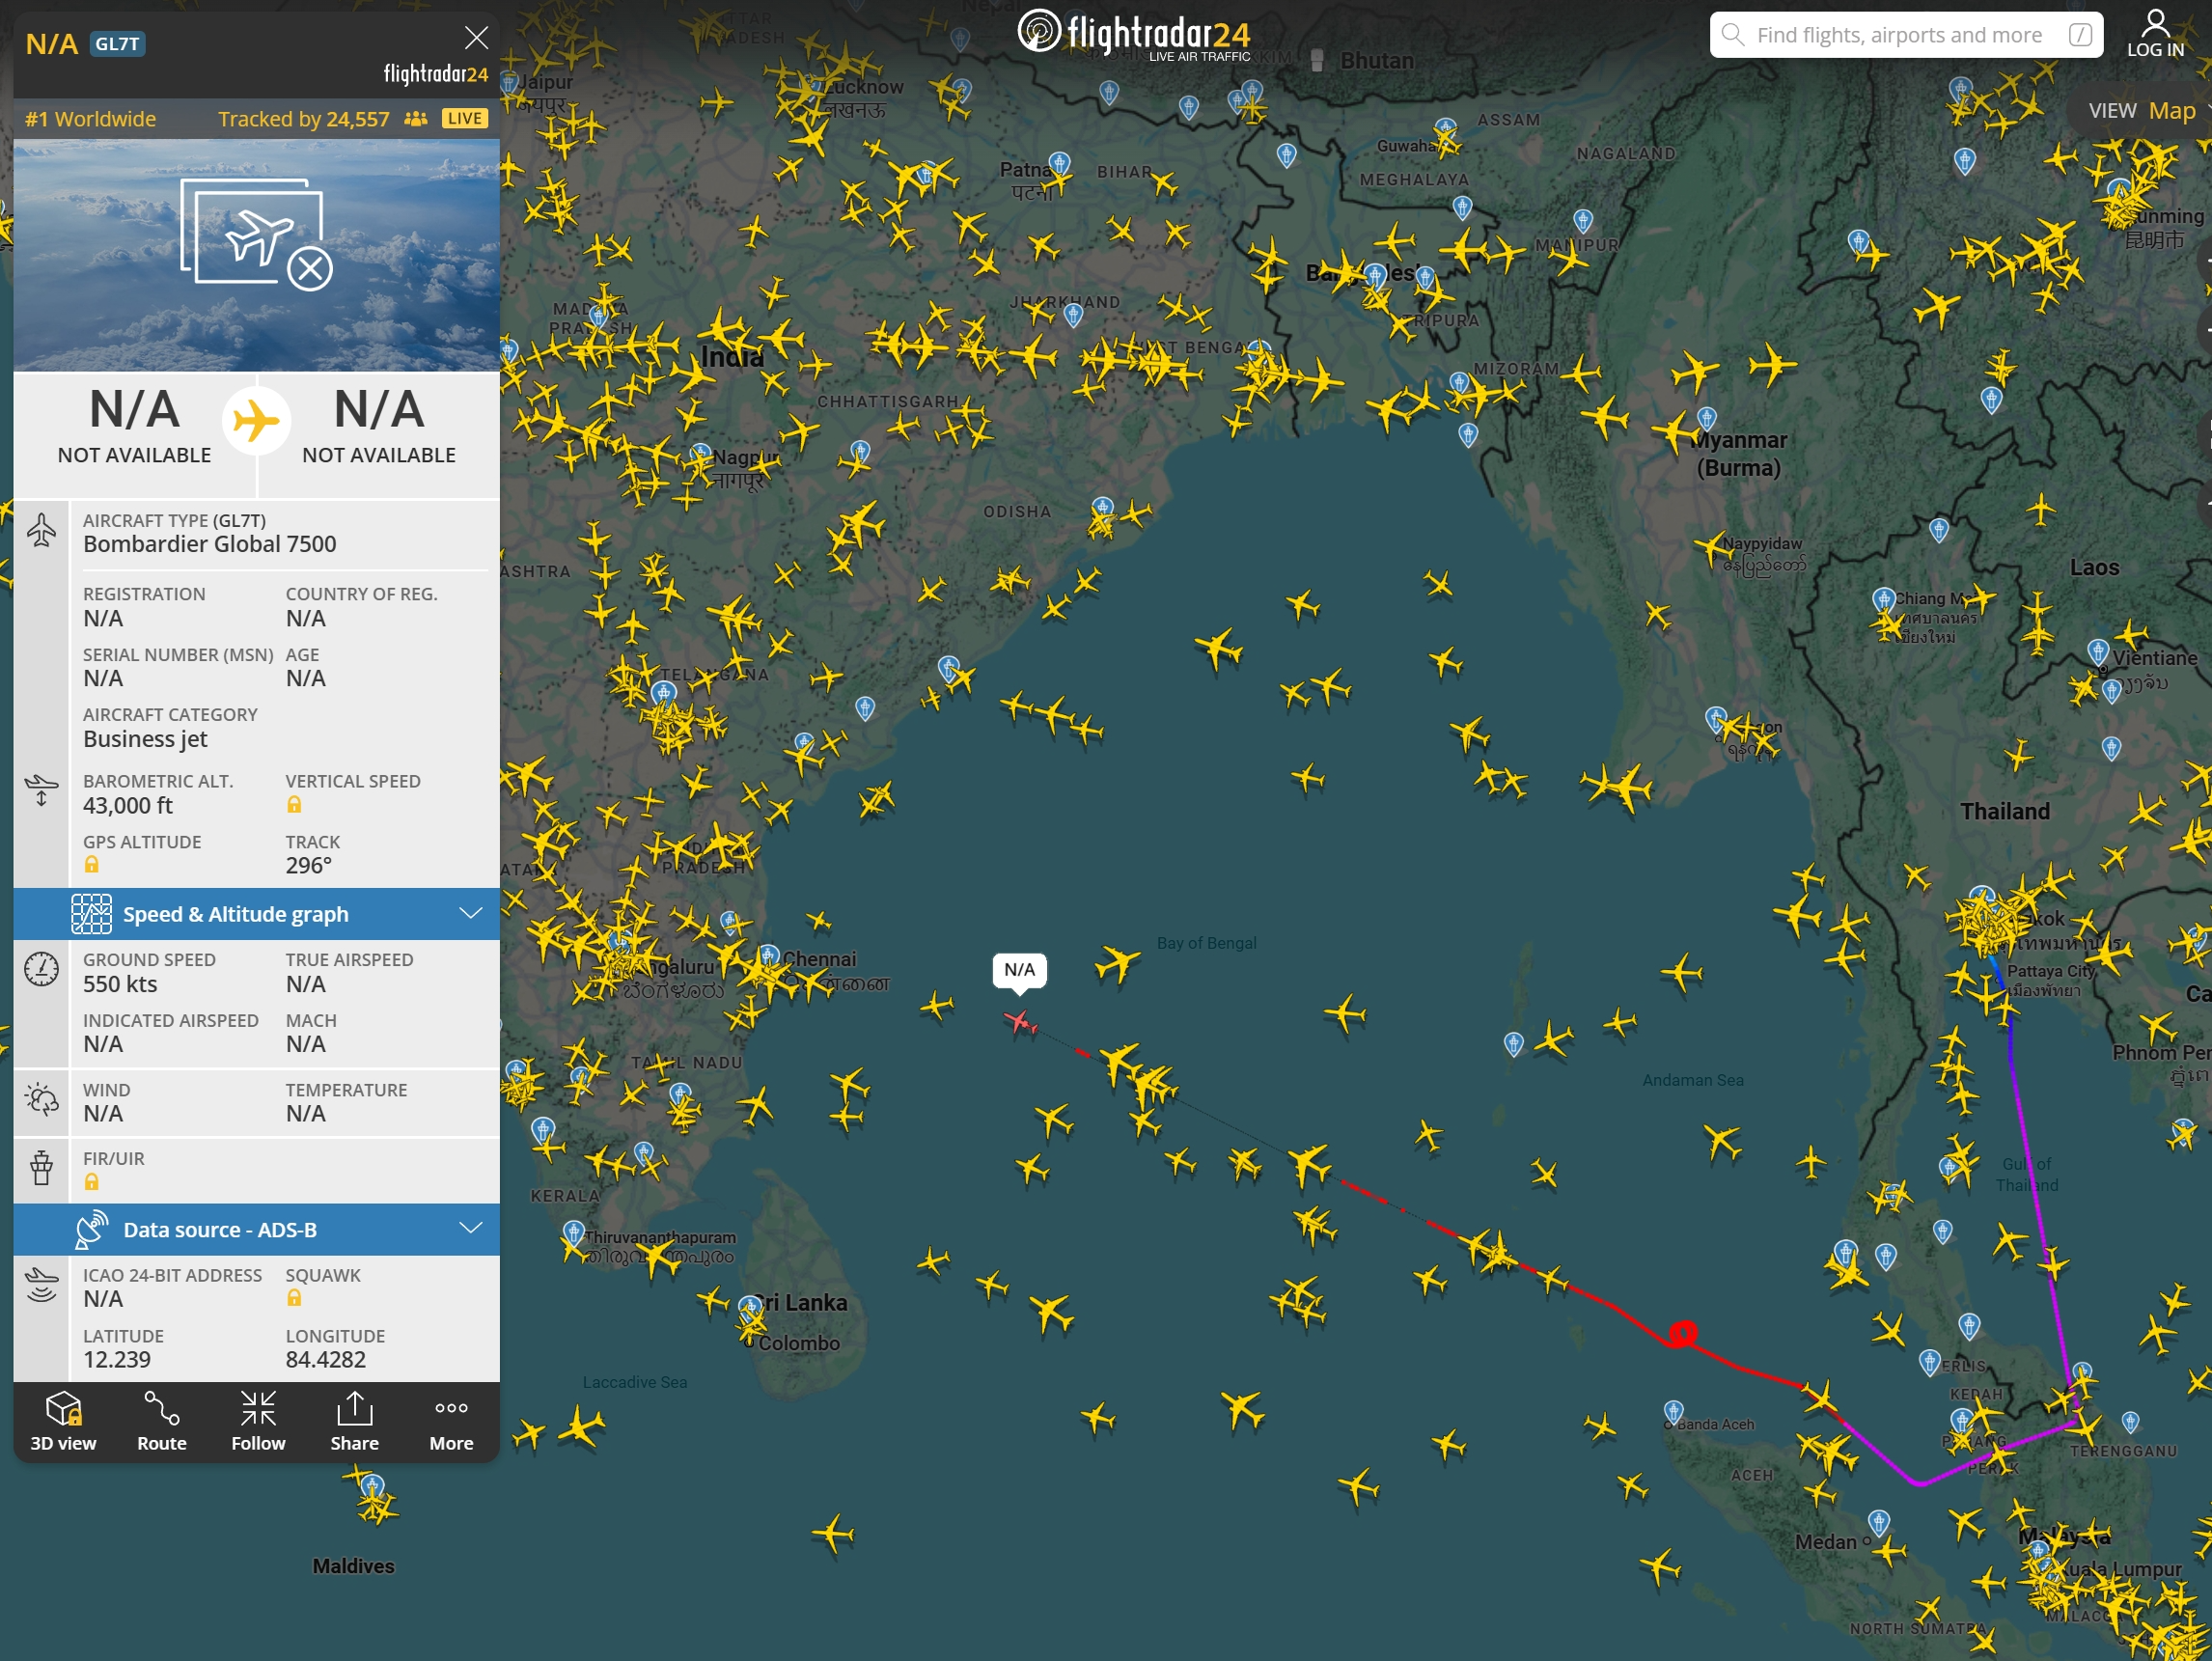Click the ICAO address landing icon
The height and width of the screenshot is (1661, 2212).
(41, 1284)
